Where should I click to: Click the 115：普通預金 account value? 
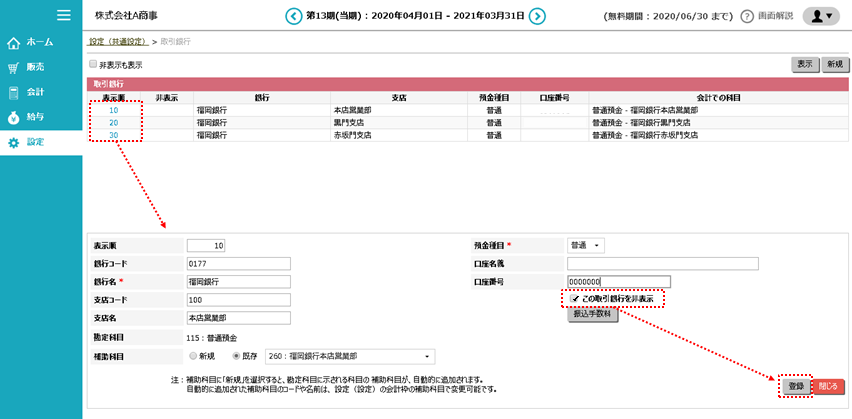point(212,337)
